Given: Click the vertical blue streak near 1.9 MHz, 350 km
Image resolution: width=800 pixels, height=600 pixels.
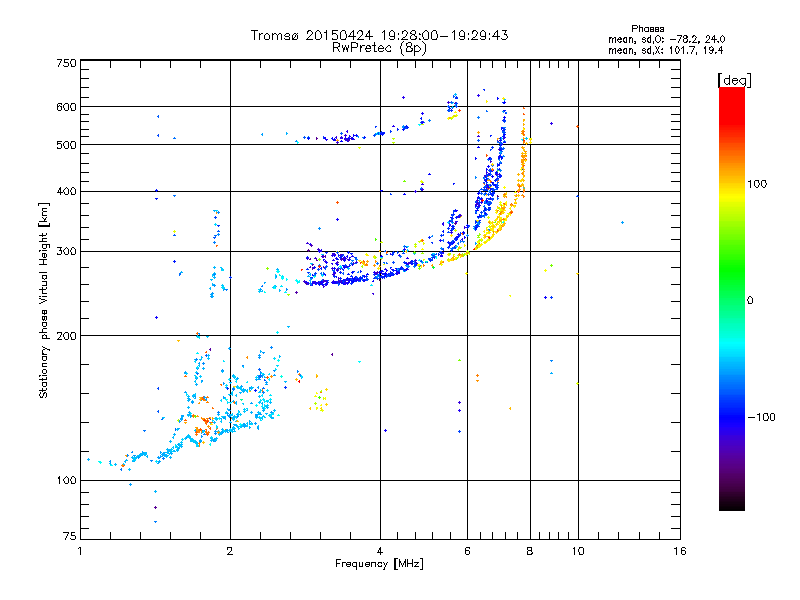Looking at the screenshot, I should pyautogui.click(x=217, y=228).
